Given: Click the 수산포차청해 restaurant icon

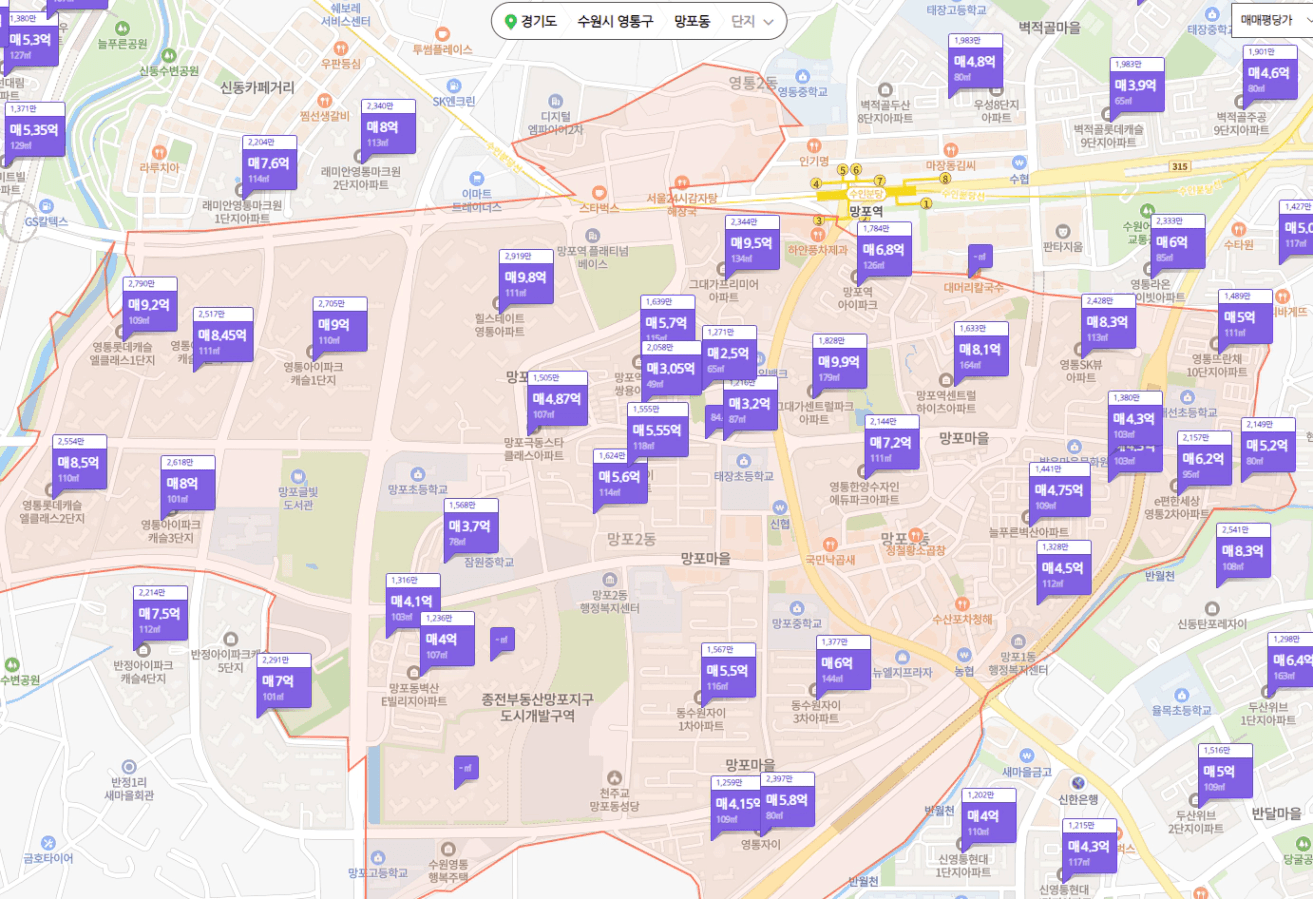Looking at the screenshot, I should 962,603.
